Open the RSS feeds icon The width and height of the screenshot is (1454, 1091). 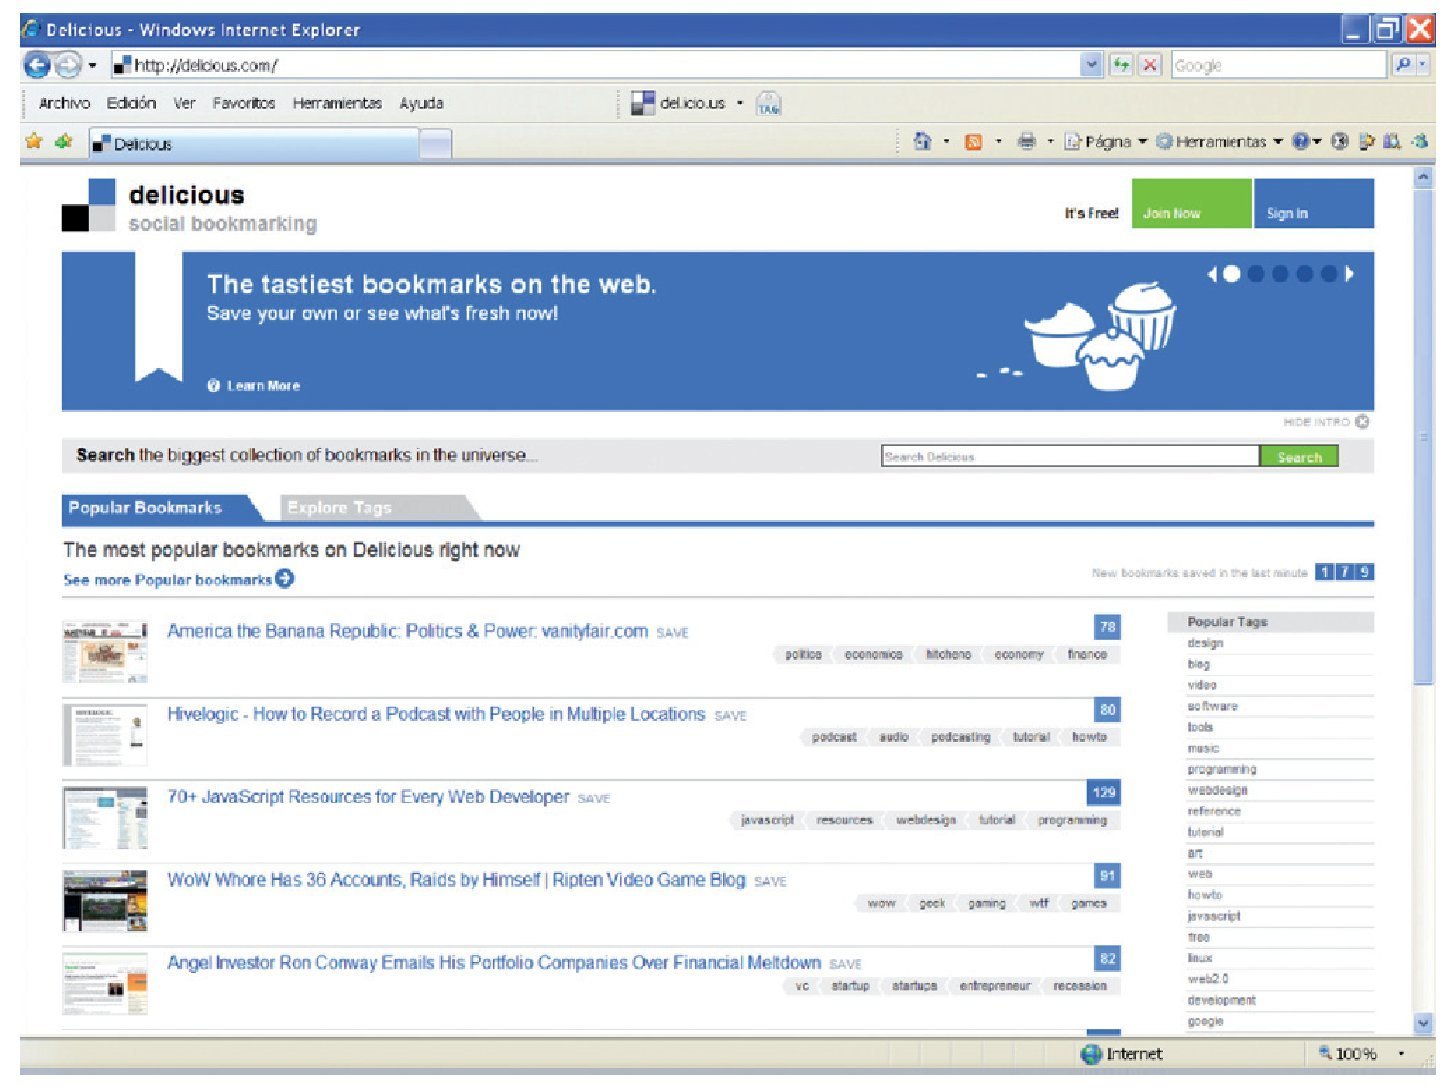[973, 142]
